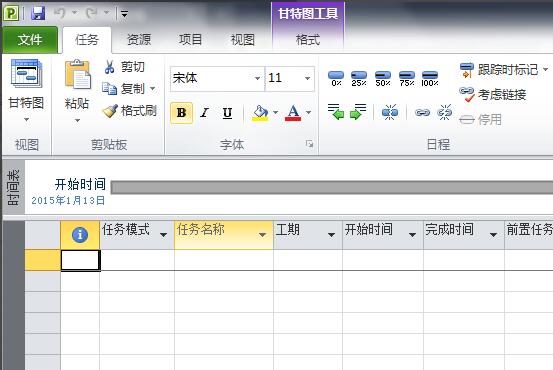
Task: Click 跟踪时标记 mark on track
Action: (x=499, y=70)
